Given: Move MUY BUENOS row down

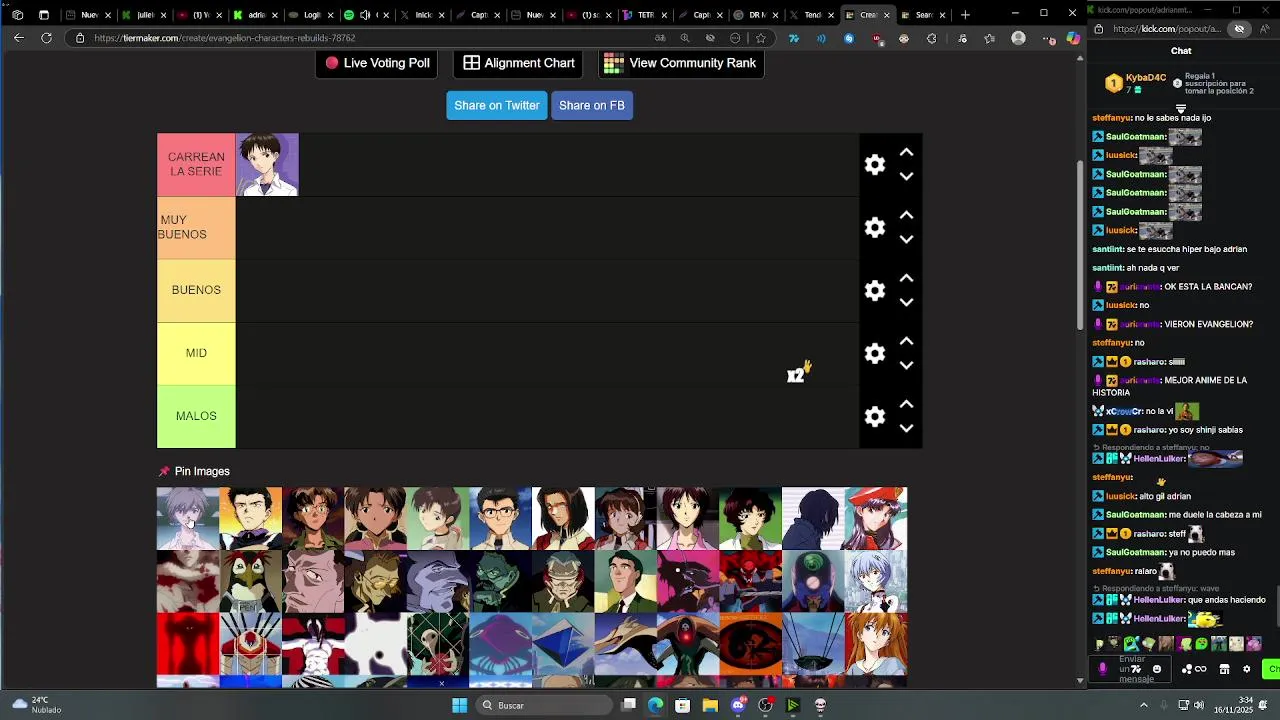Looking at the screenshot, I should click(906, 239).
